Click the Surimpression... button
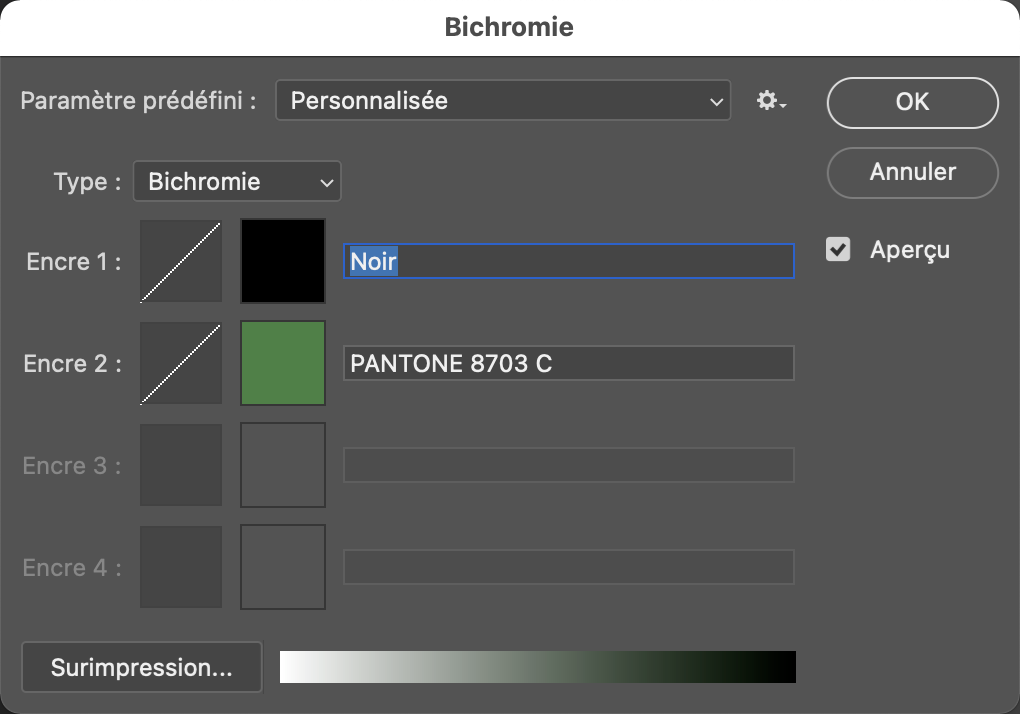This screenshot has width=1020, height=714. (x=141, y=667)
